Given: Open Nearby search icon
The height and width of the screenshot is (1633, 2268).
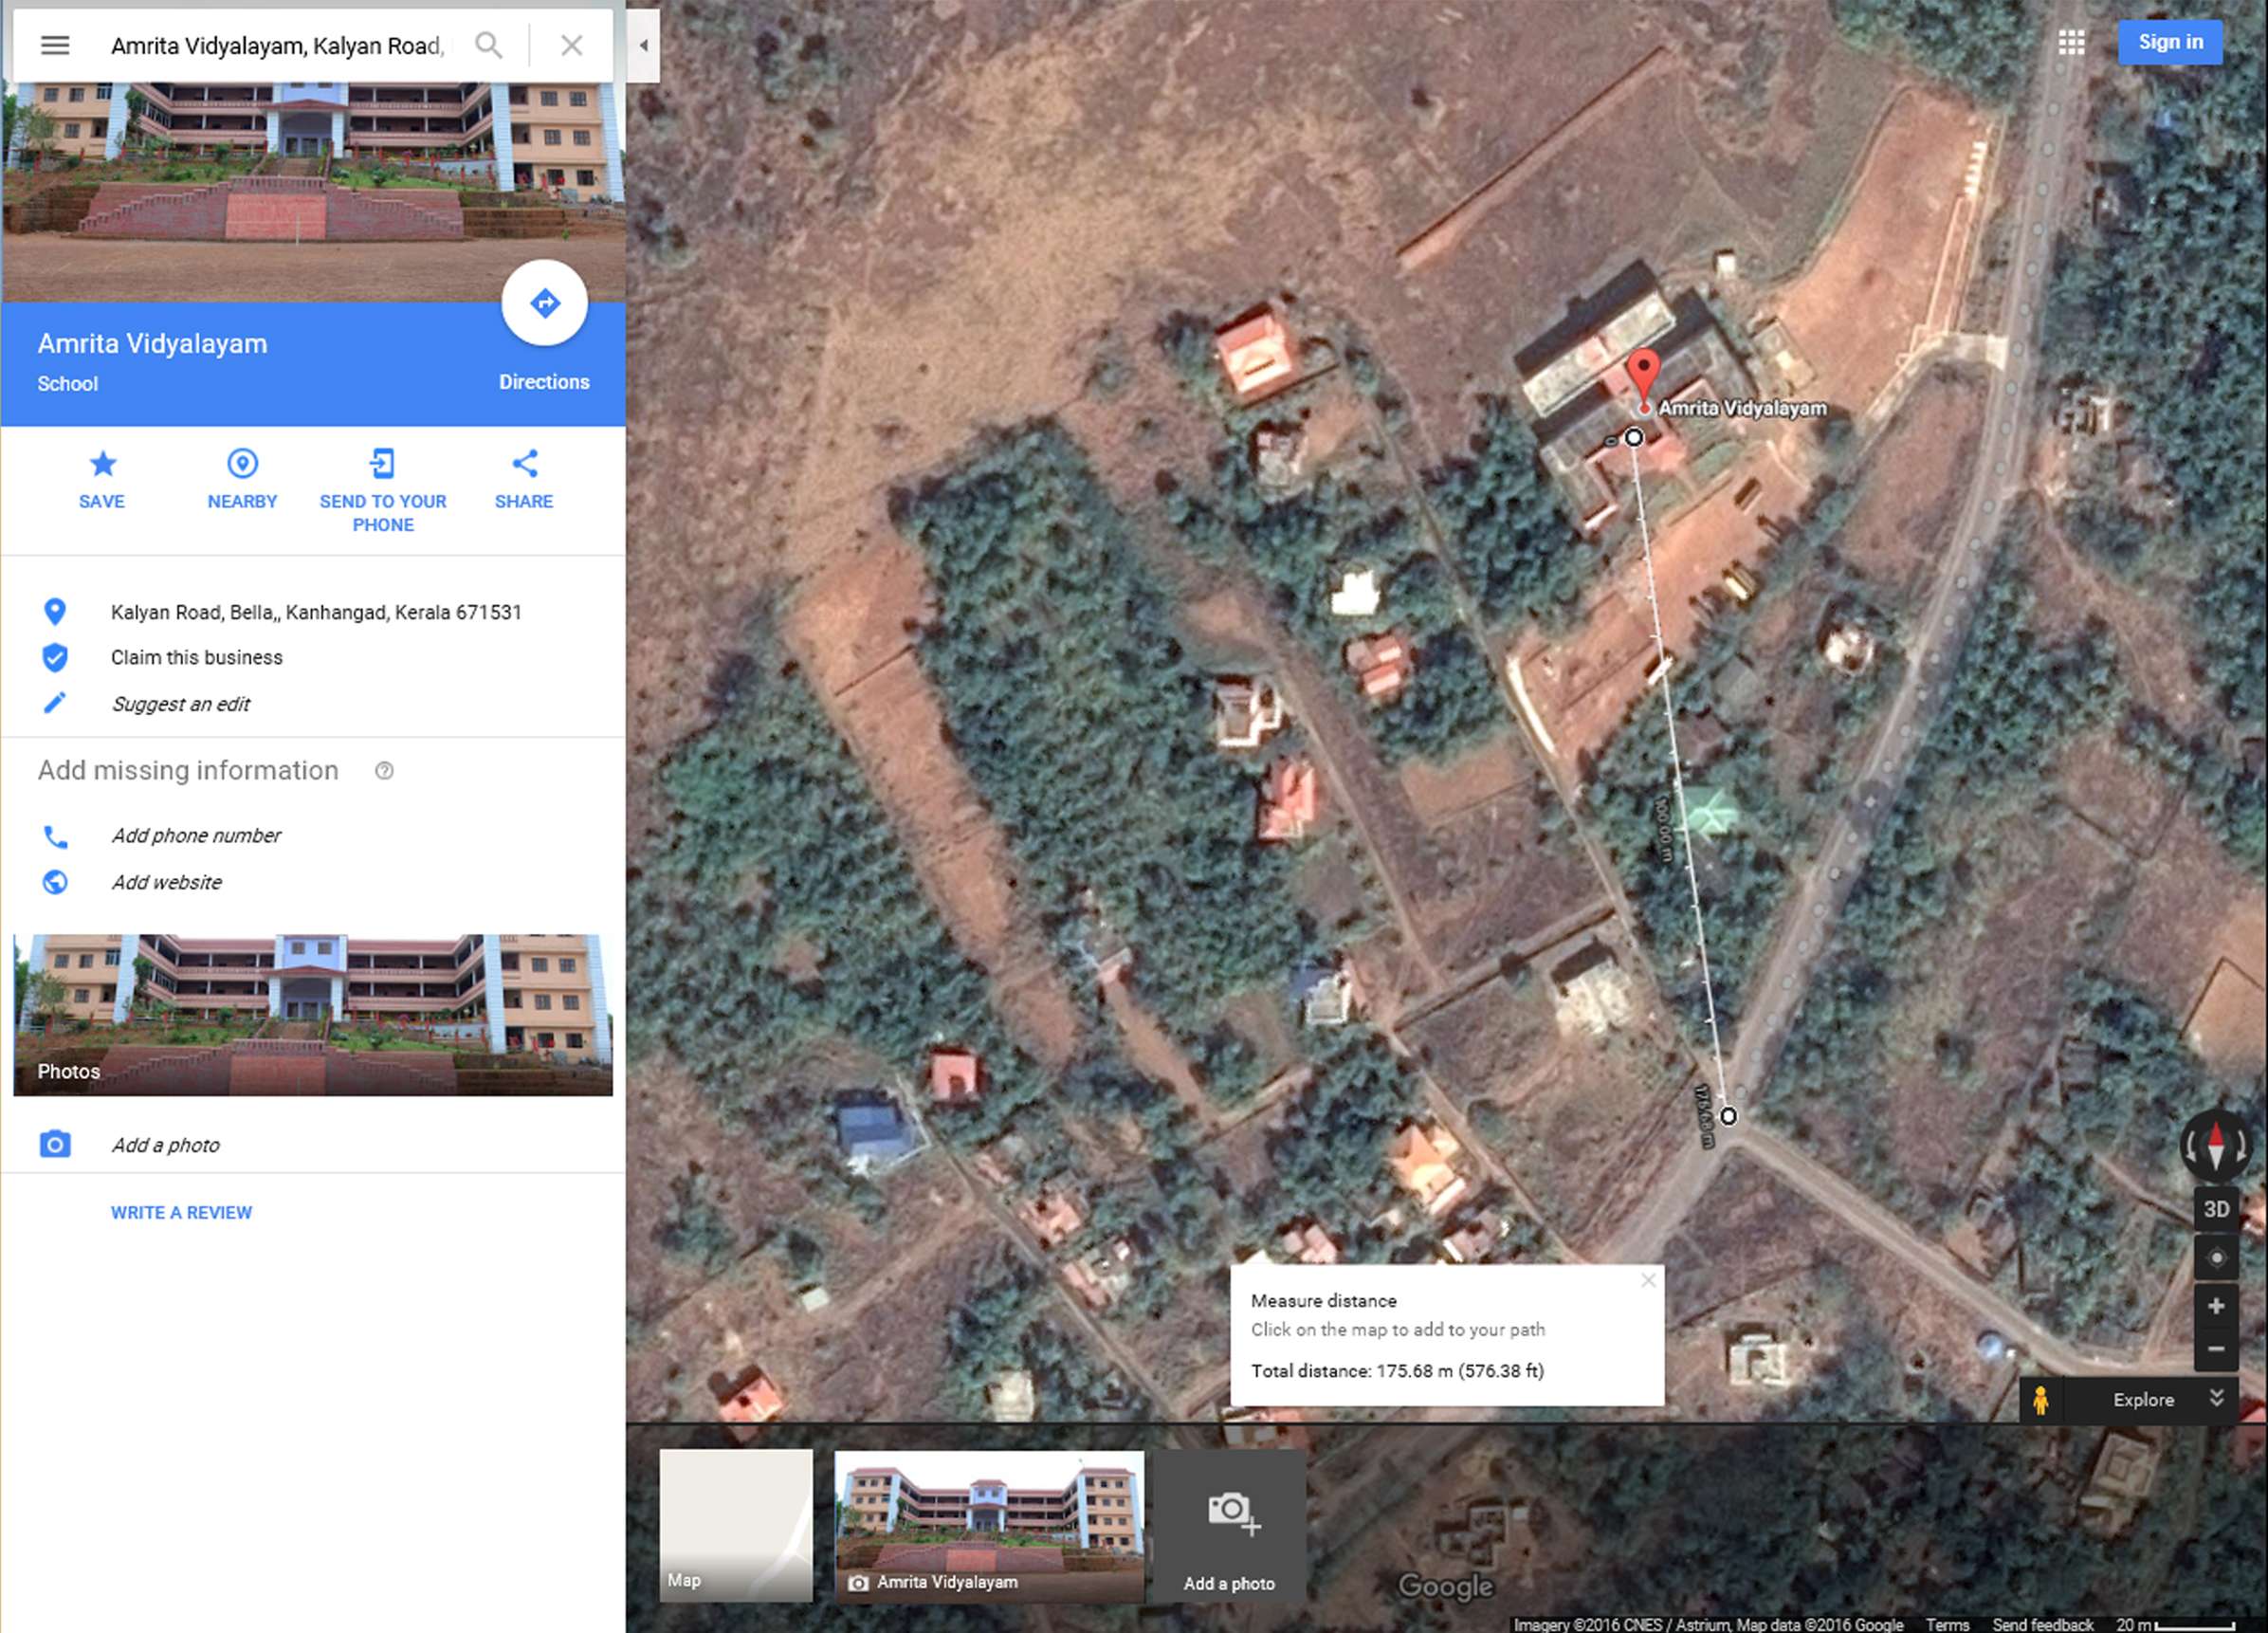Looking at the screenshot, I should 242,463.
